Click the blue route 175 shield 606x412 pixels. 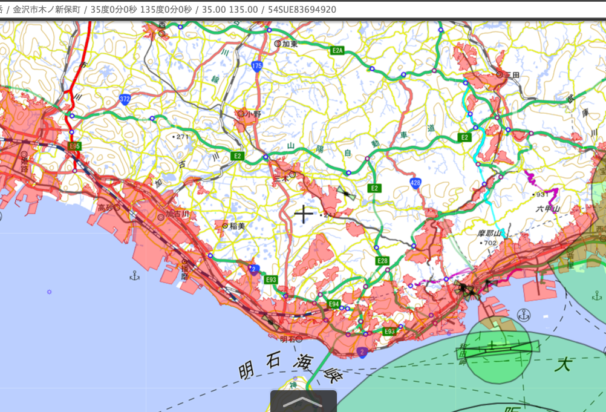(x=257, y=66)
